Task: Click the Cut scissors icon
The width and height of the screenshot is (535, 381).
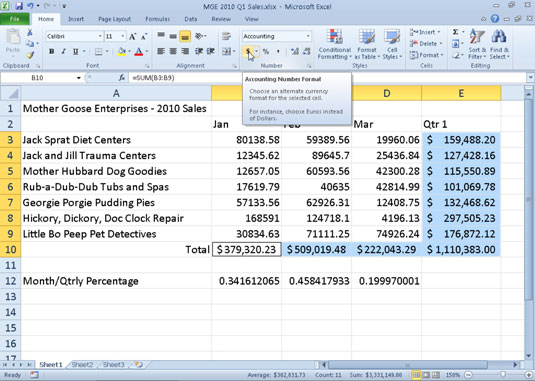Action: coord(30,32)
